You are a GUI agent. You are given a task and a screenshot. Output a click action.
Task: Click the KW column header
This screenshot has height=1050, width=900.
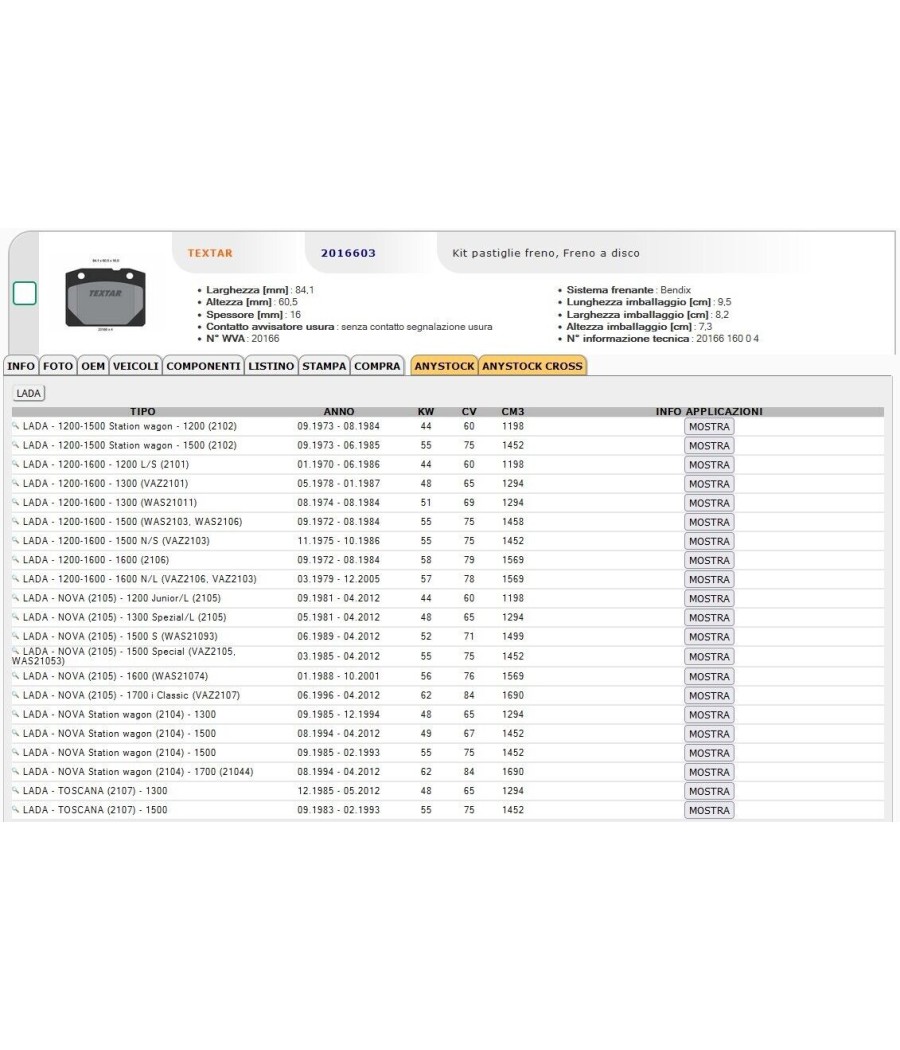click(426, 412)
